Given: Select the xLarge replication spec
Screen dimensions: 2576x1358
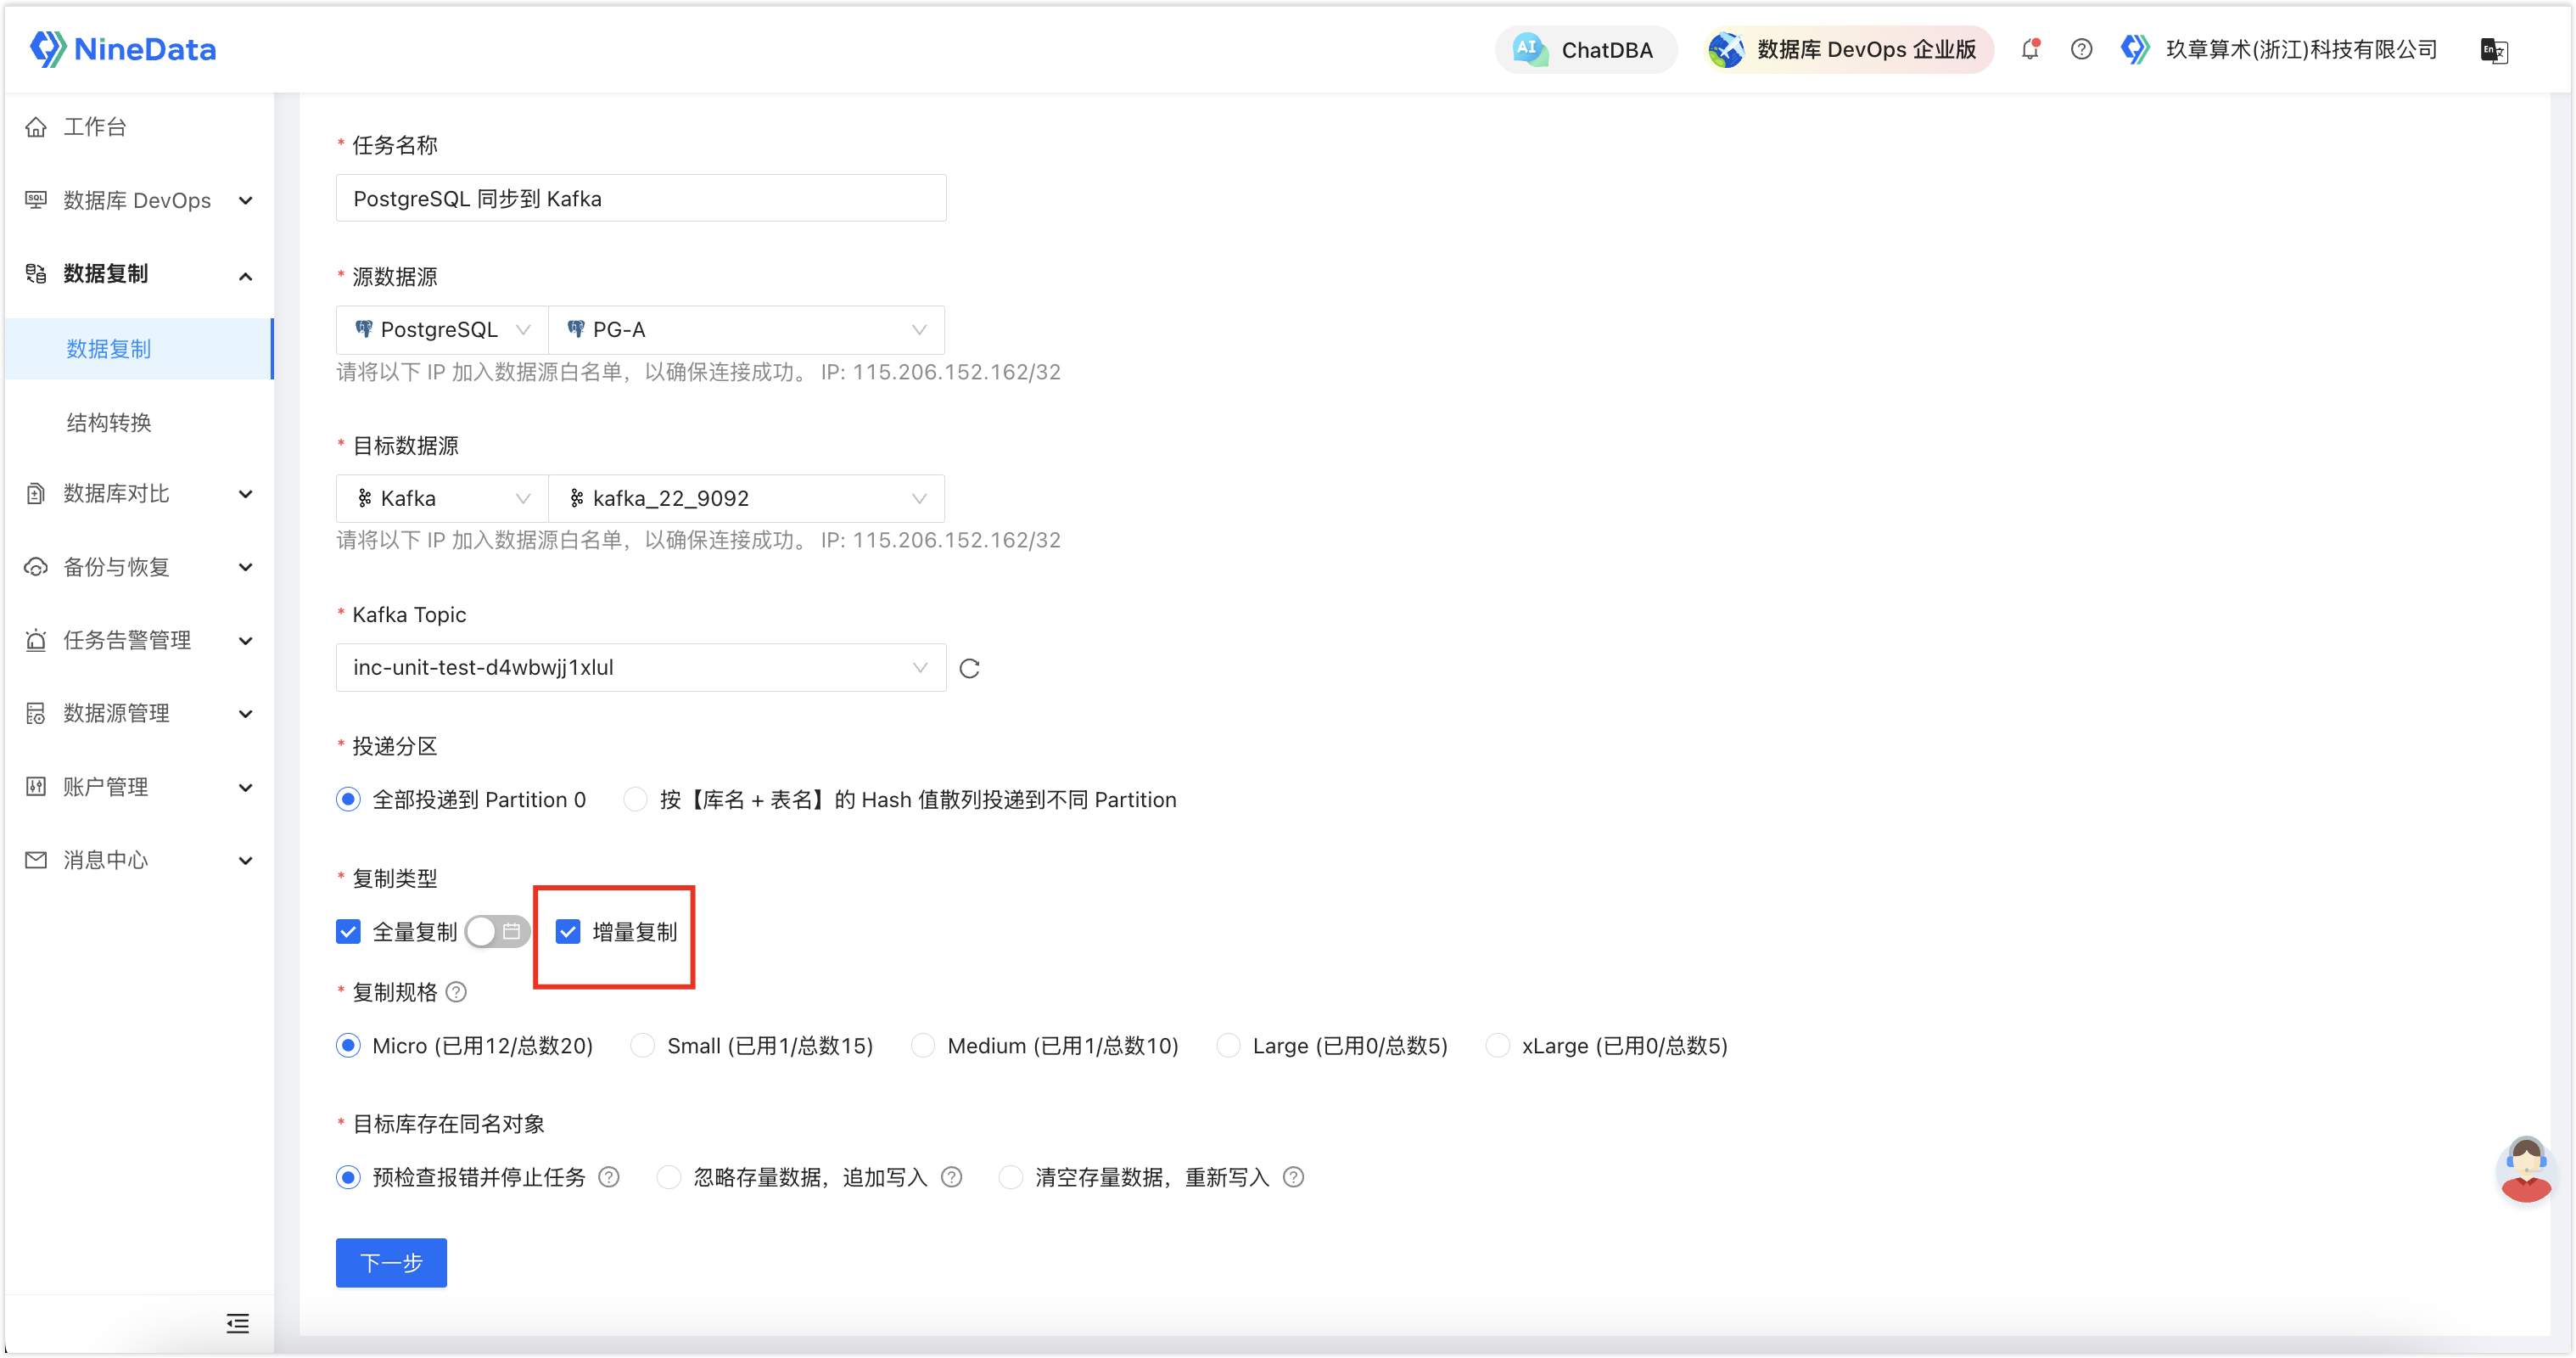Looking at the screenshot, I should [x=1497, y=1045].
